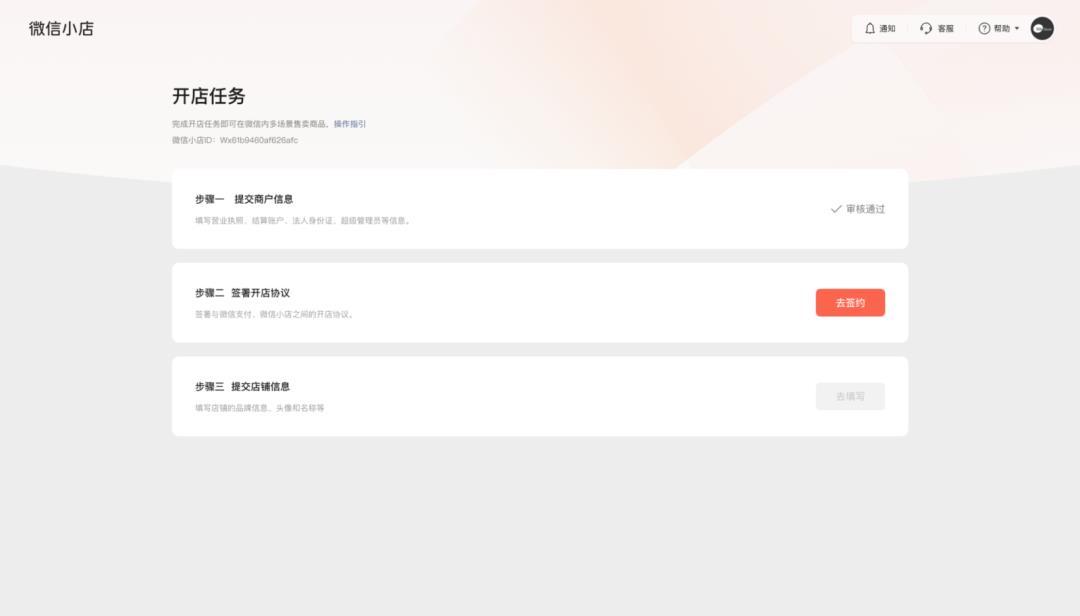The image size is (1080, 616).
Task: Select the 步骤三 提交店铺信息 card
Action: click(540, 396)
